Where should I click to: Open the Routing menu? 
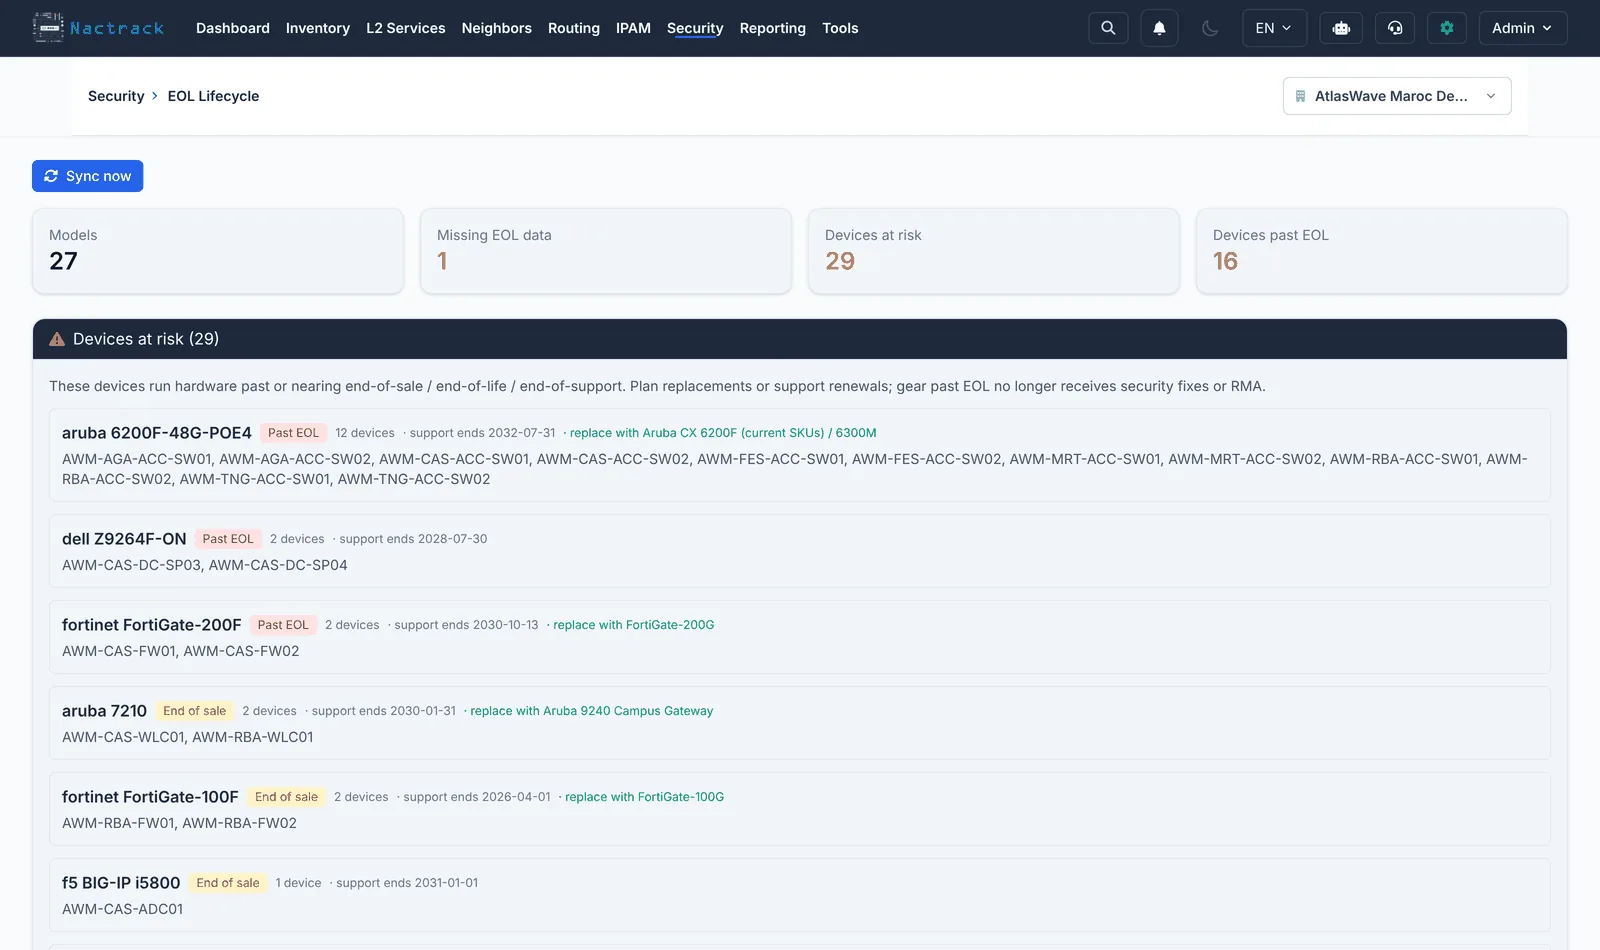(x=574, y=28)
